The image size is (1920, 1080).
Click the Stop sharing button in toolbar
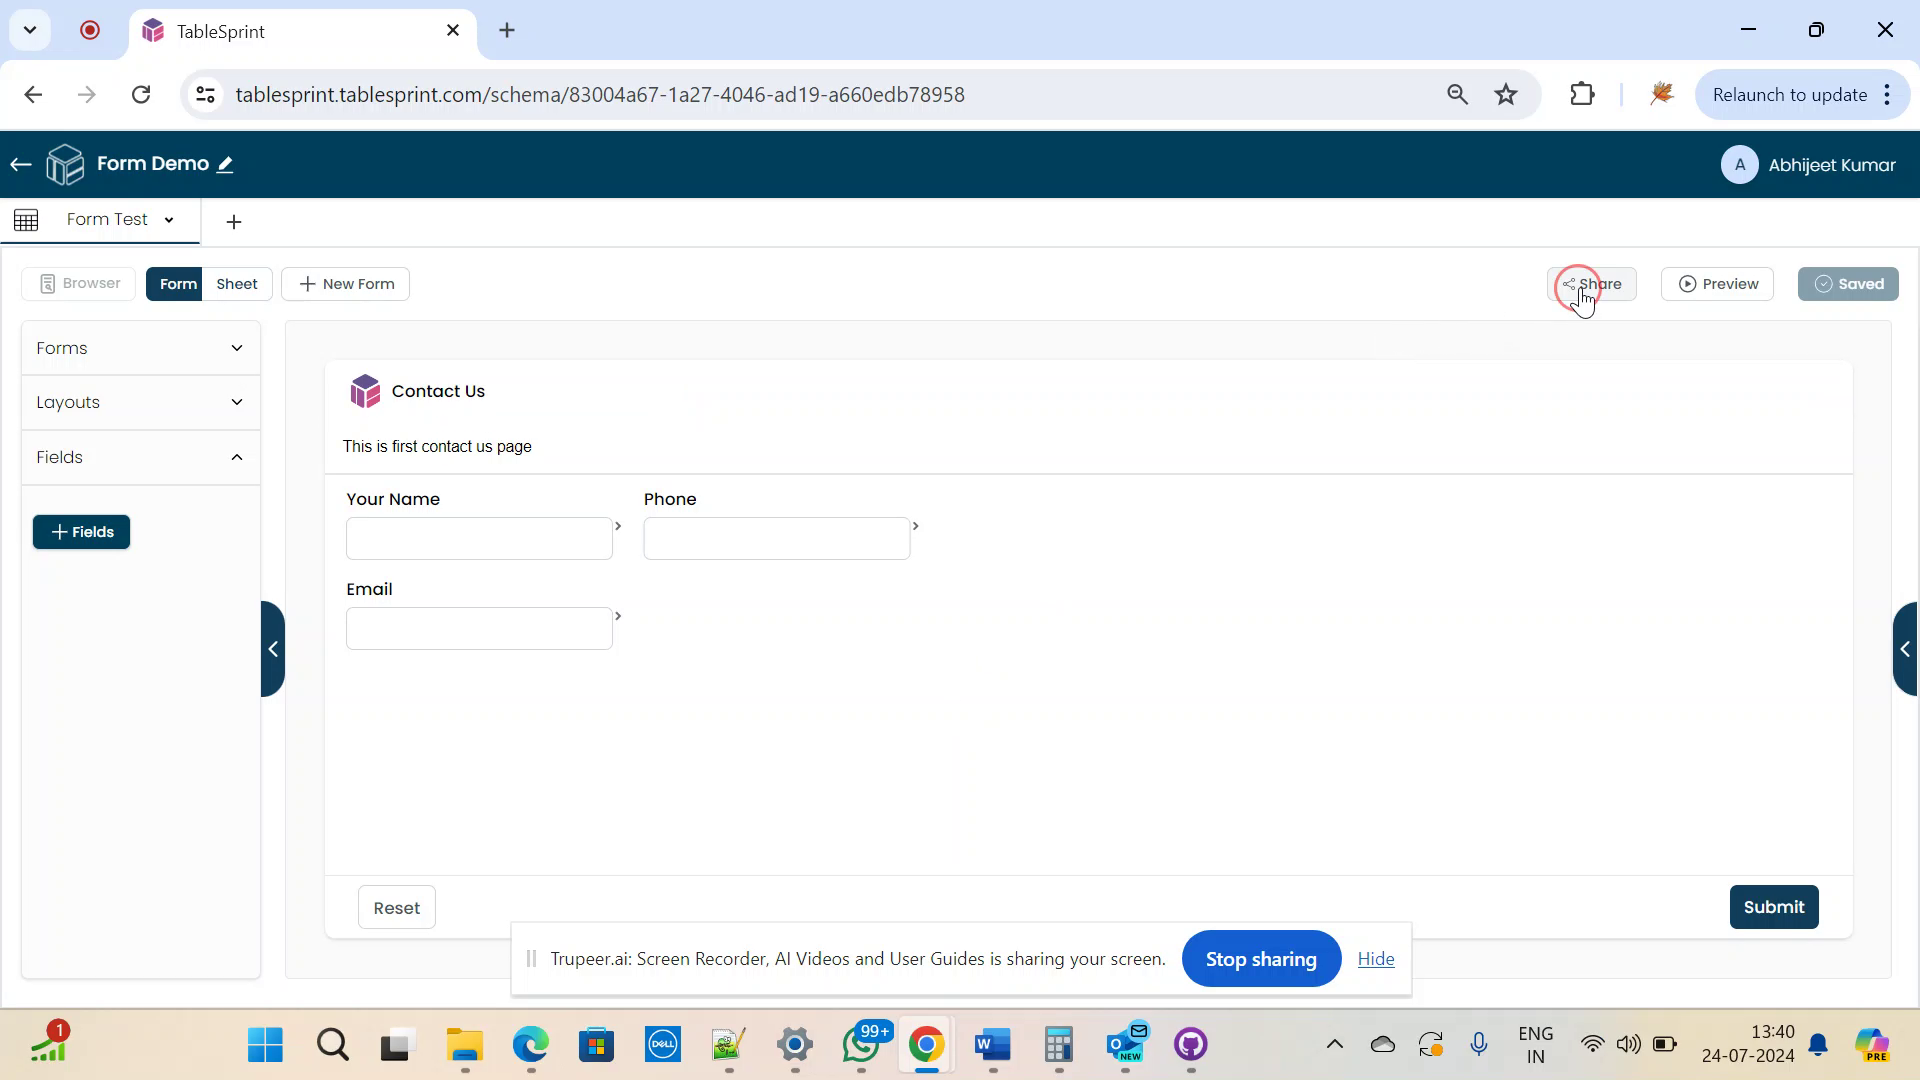pos(1262,959)
